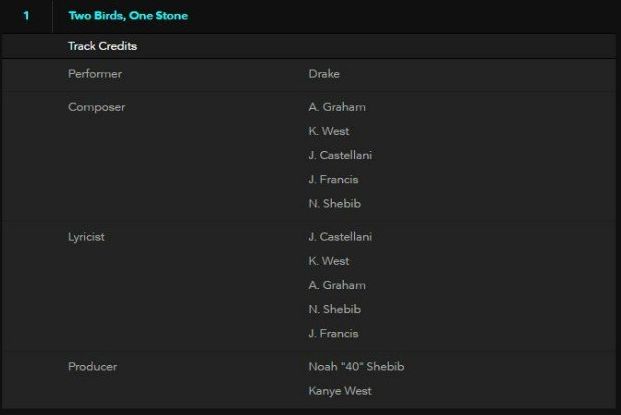Click lyricist A. Graham

coord(337,285)
